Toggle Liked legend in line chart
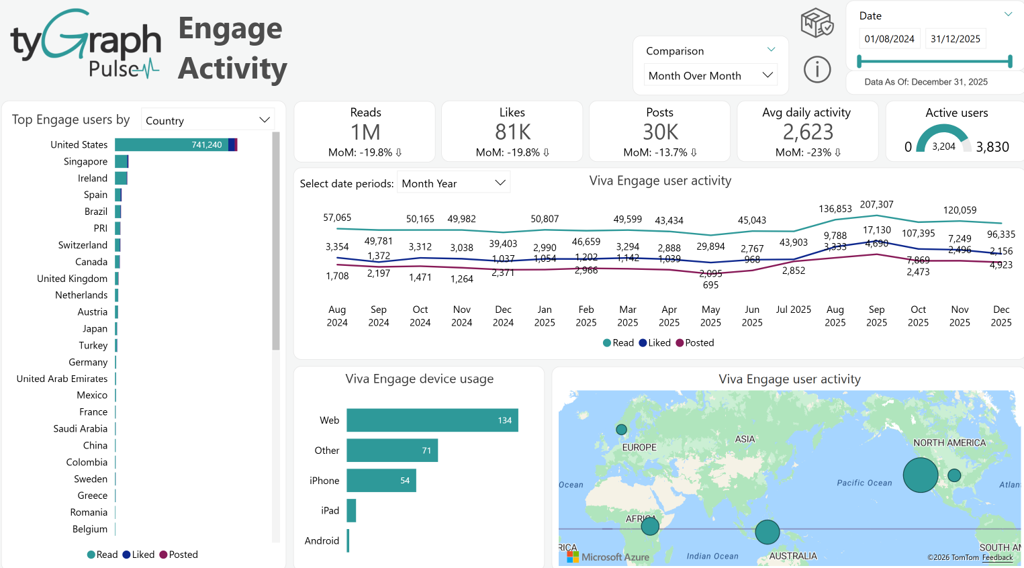 [x=654, y=343]
